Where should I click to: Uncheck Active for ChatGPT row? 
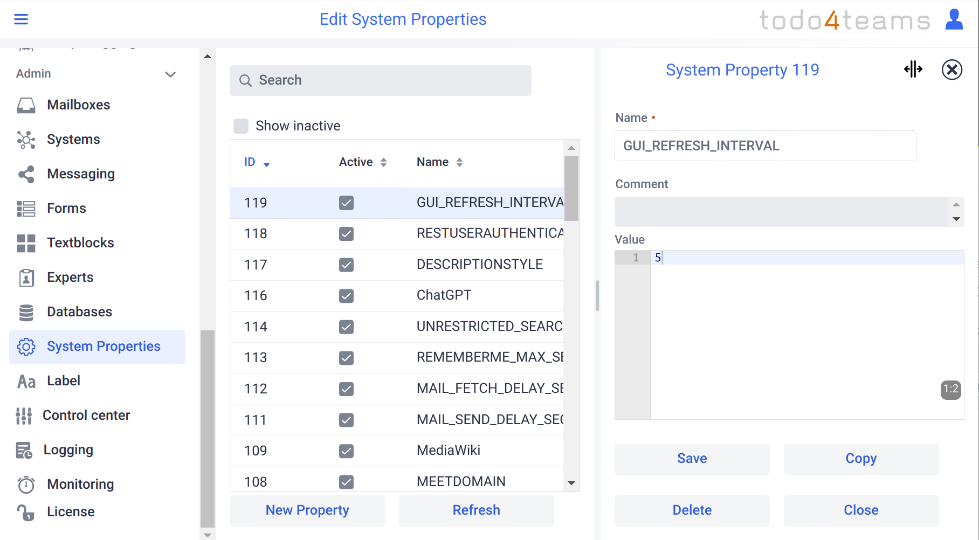point(346,295)
